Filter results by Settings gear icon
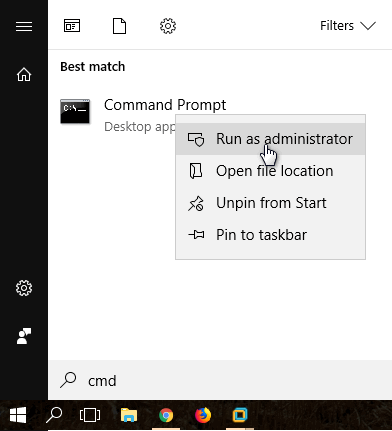The width and height of the screenshot is (392, 431). (x=168, y=26)
